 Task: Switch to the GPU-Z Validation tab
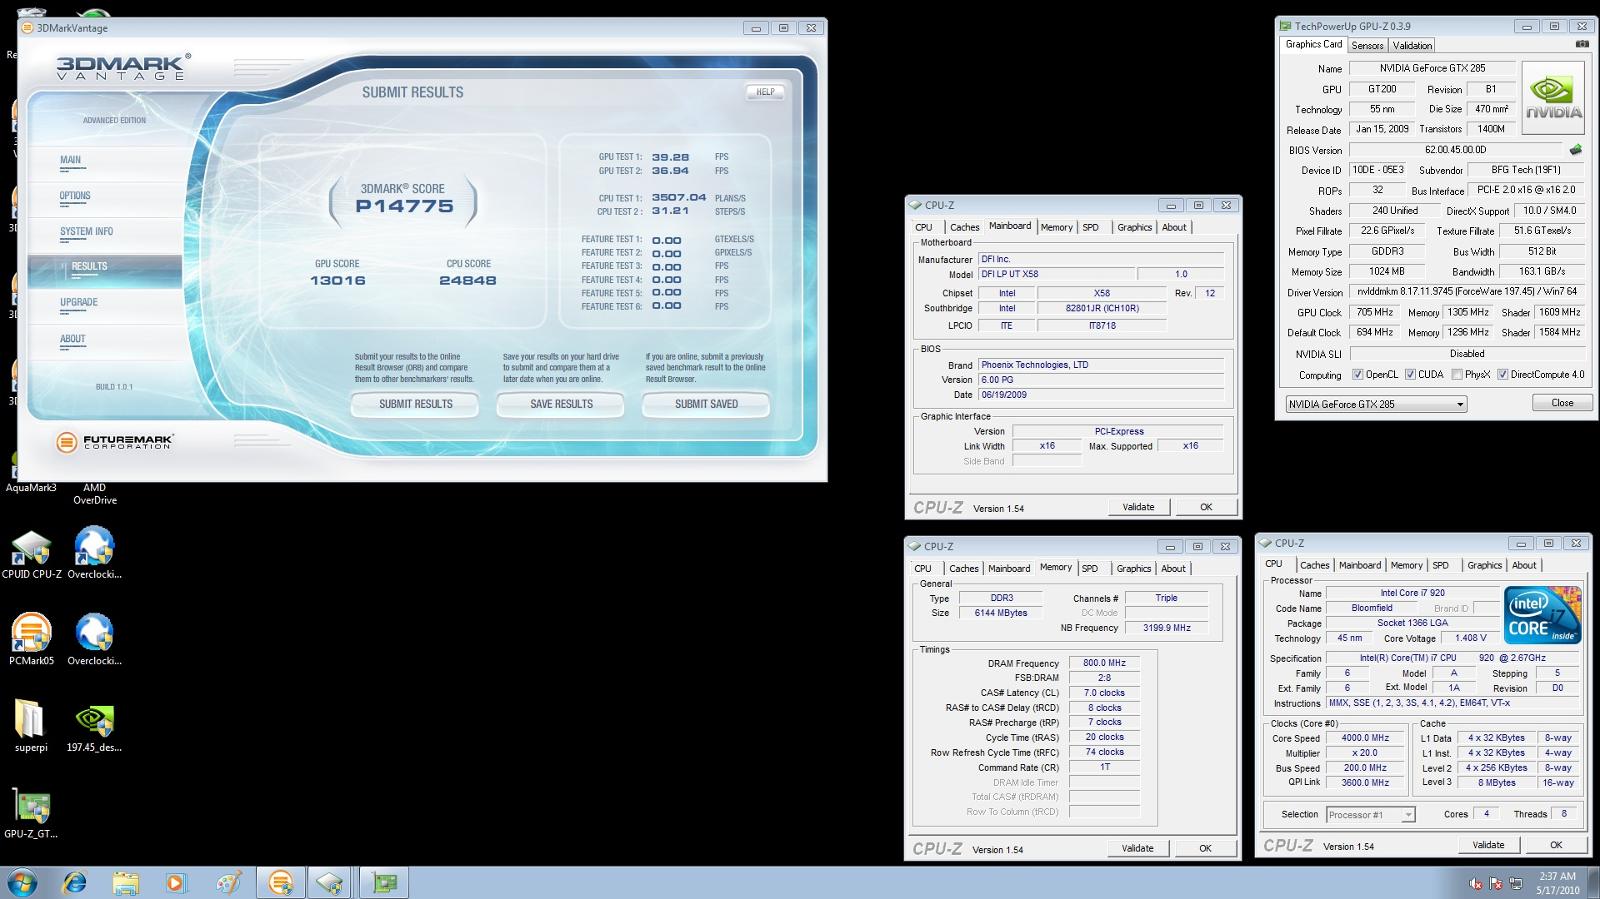1412,45
